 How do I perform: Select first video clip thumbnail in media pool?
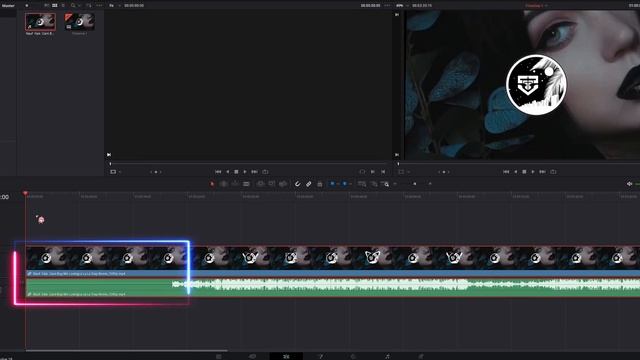(40, 22)
